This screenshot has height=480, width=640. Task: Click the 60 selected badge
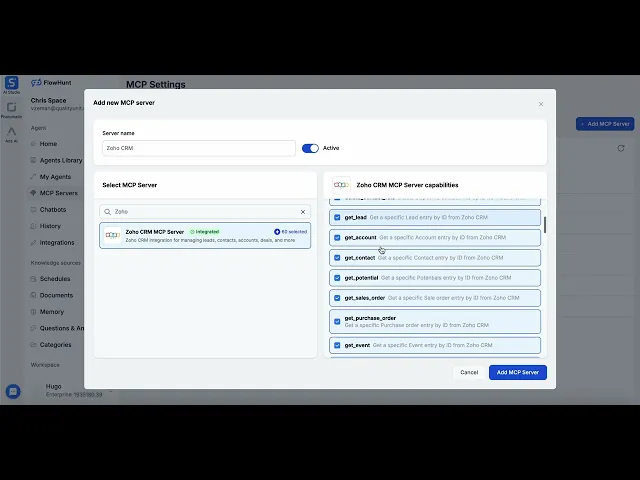(x=291, y=232)
